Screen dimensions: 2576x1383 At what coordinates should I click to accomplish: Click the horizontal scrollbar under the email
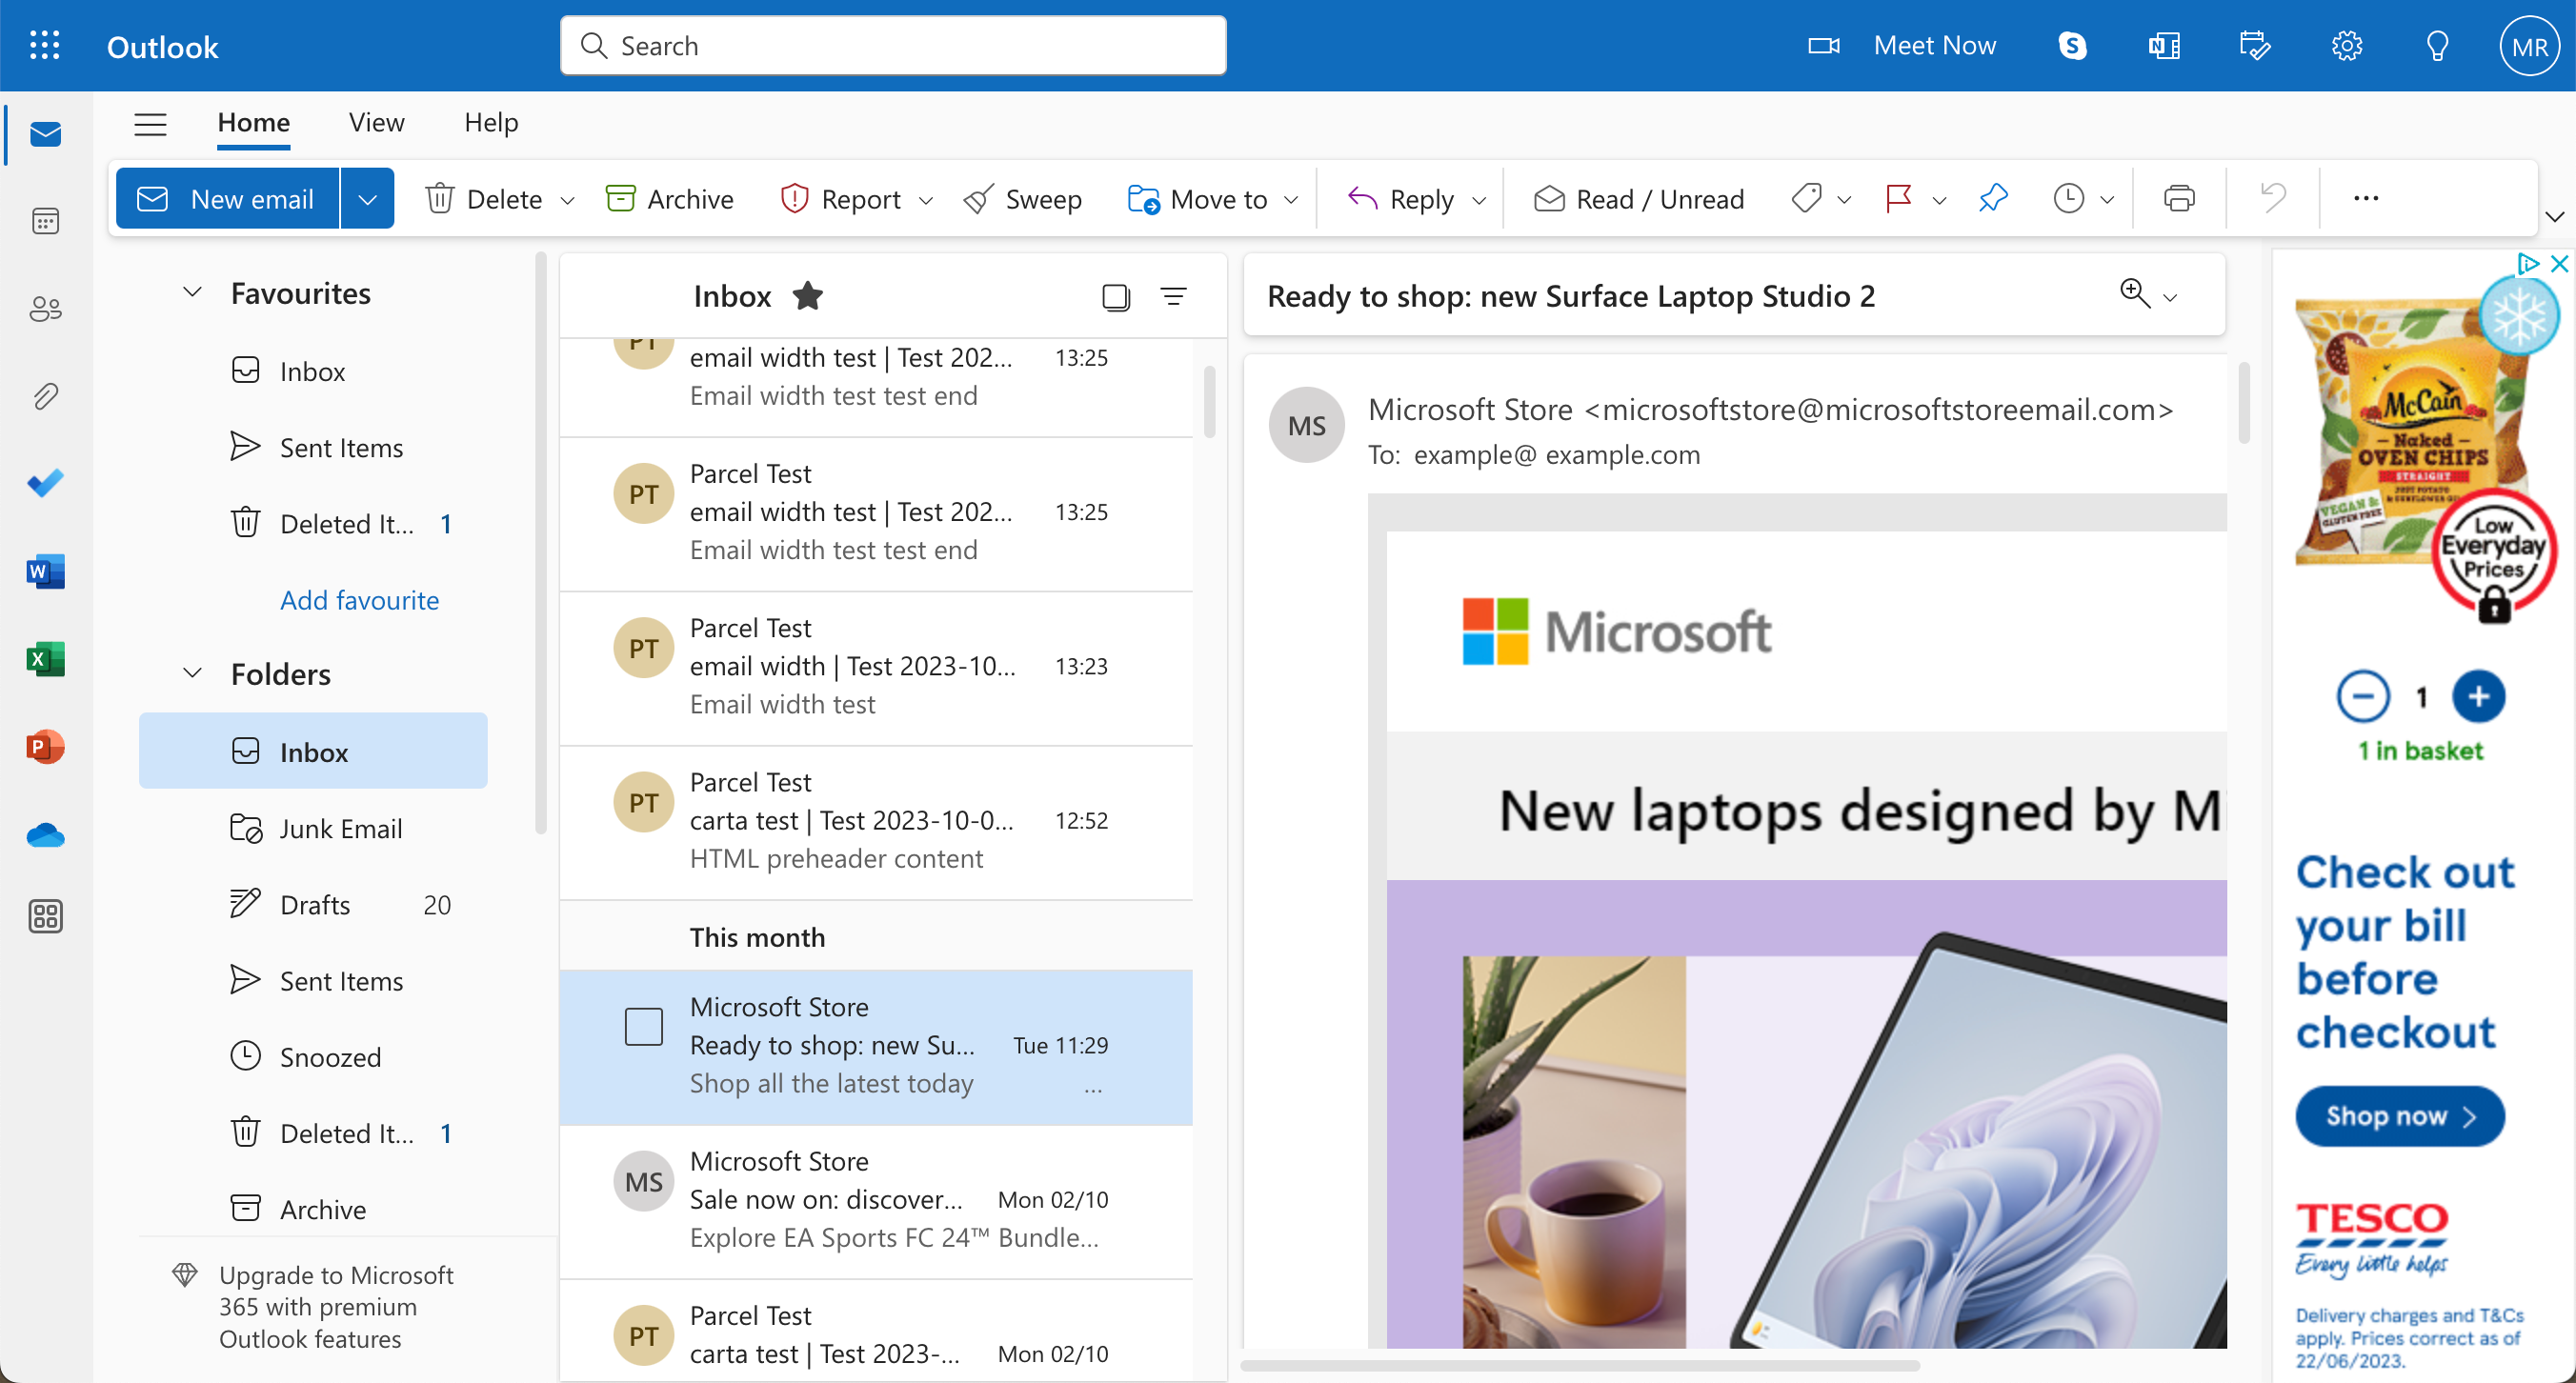(x=1580, y=1365)
